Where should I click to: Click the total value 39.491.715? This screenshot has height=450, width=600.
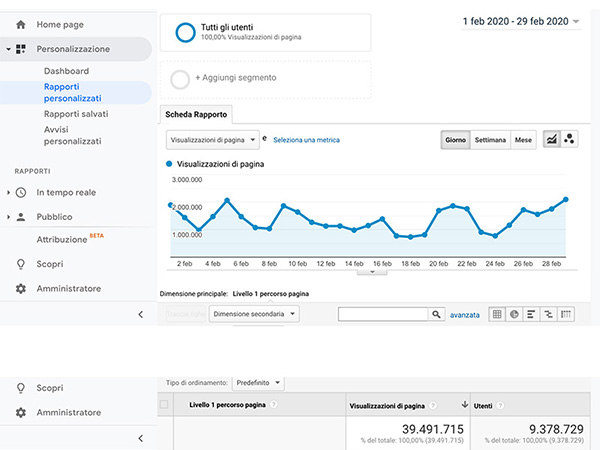coord(433,429)
